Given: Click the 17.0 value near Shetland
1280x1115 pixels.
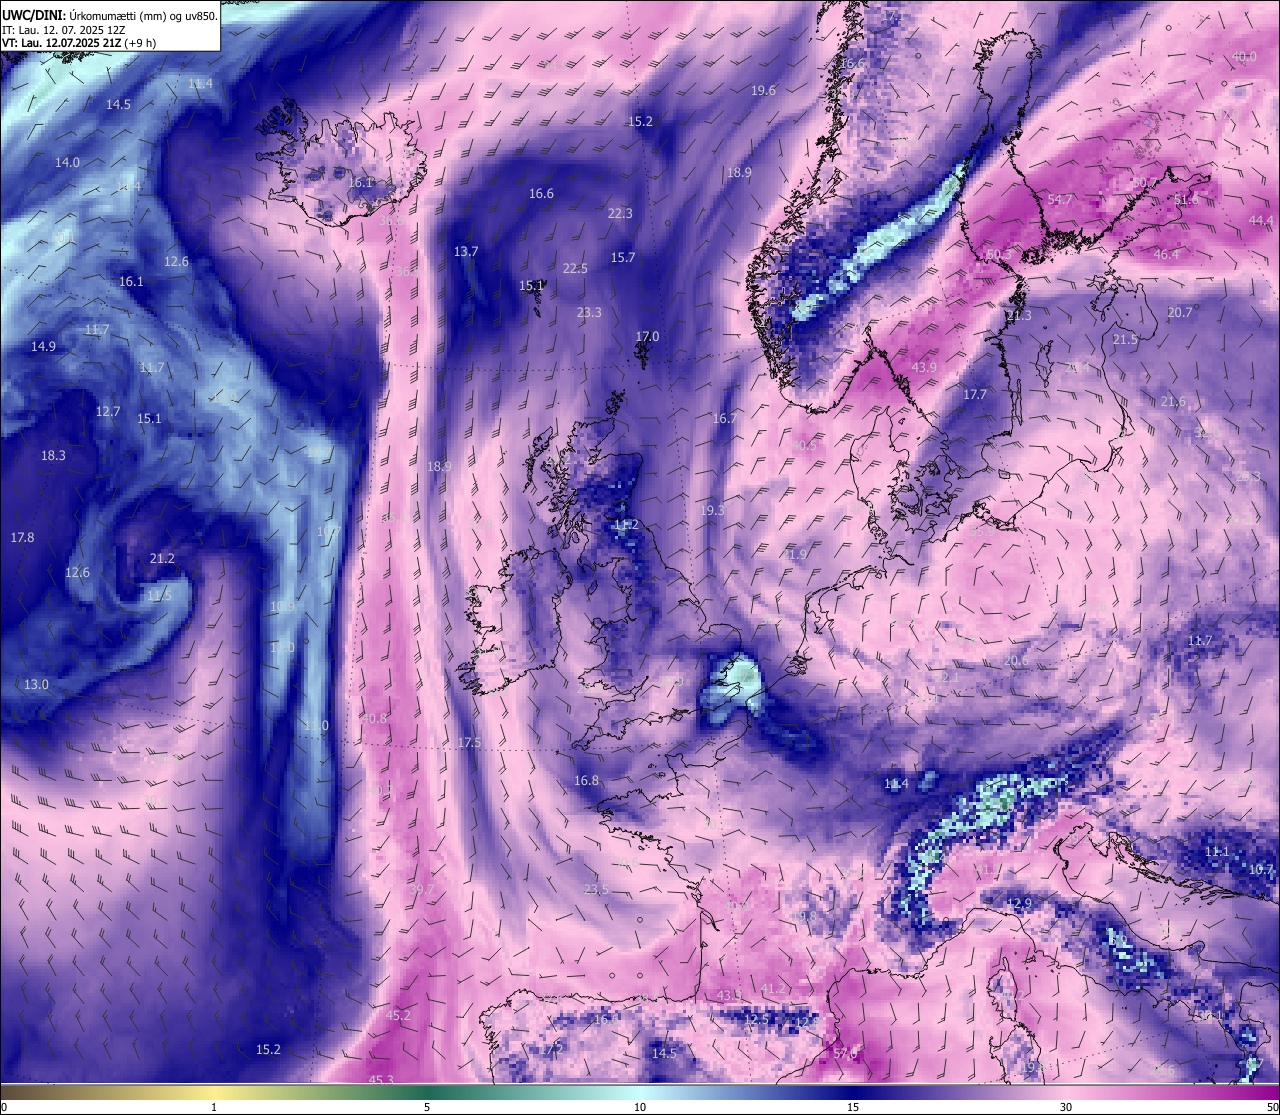Looking at the screenshot, I should [x=648, y=336].
